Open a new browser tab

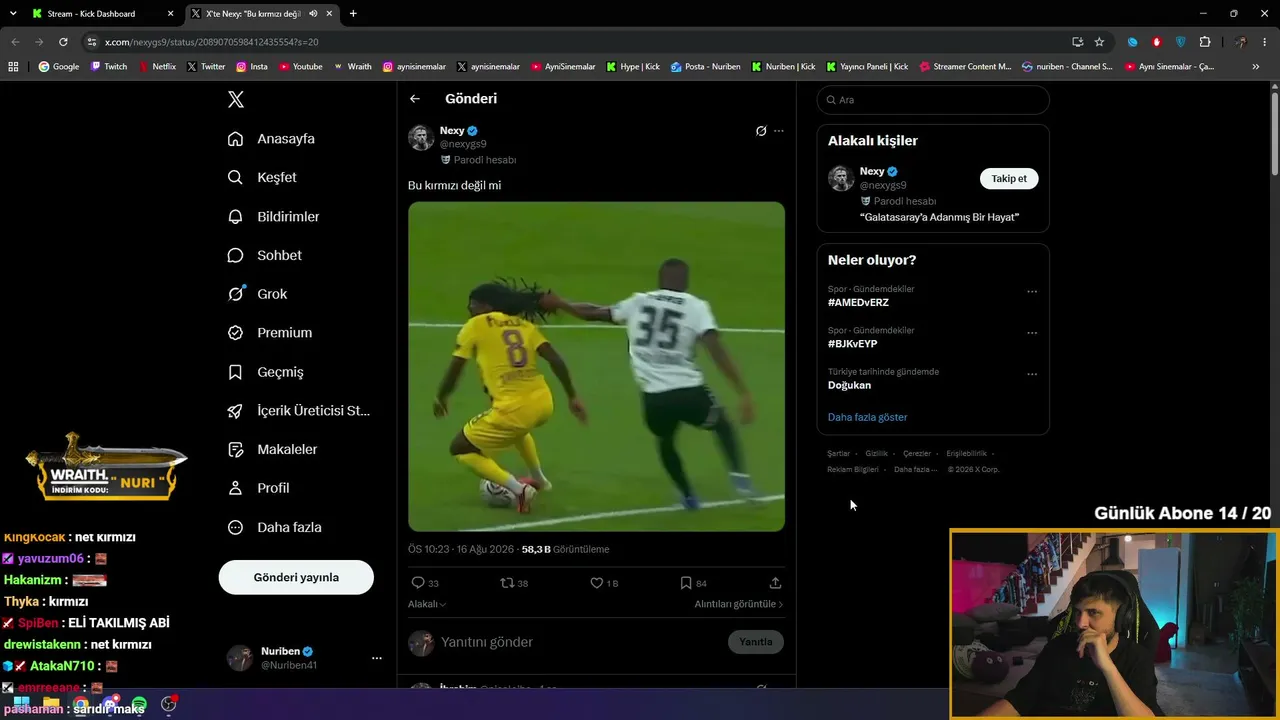353,14
